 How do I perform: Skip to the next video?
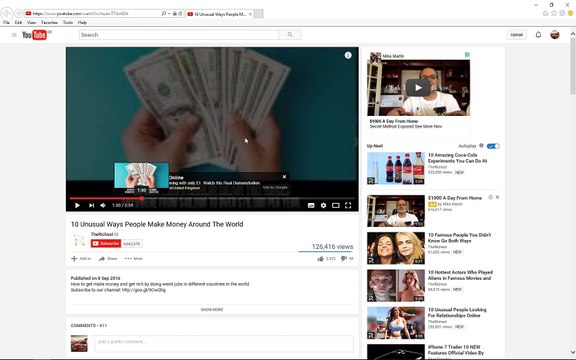click(x=91, y=205)
